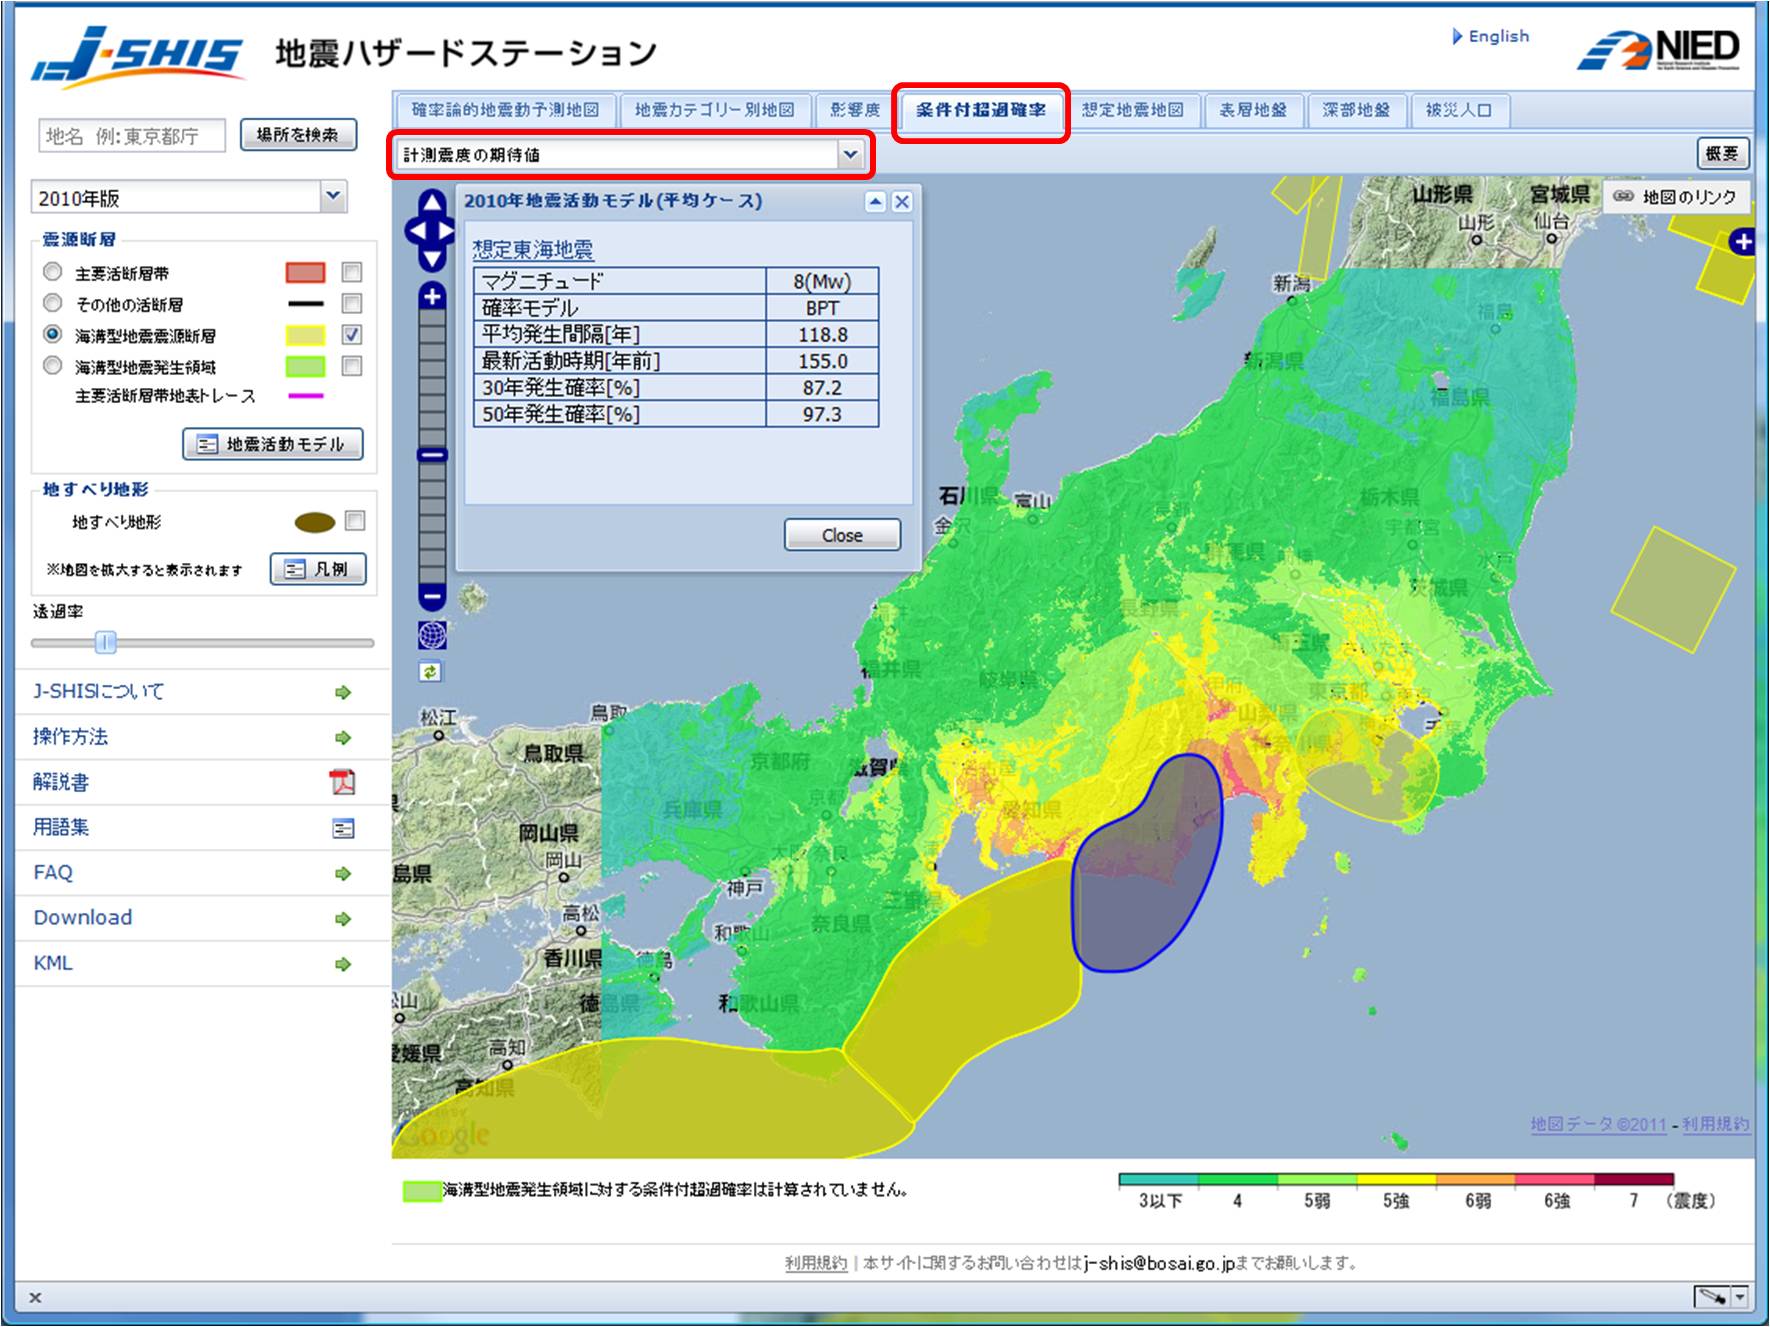The height and width of the screenshot is (1327, 1770).
Task: Pan the map north with the up arrow control
Action: (430, 201)
